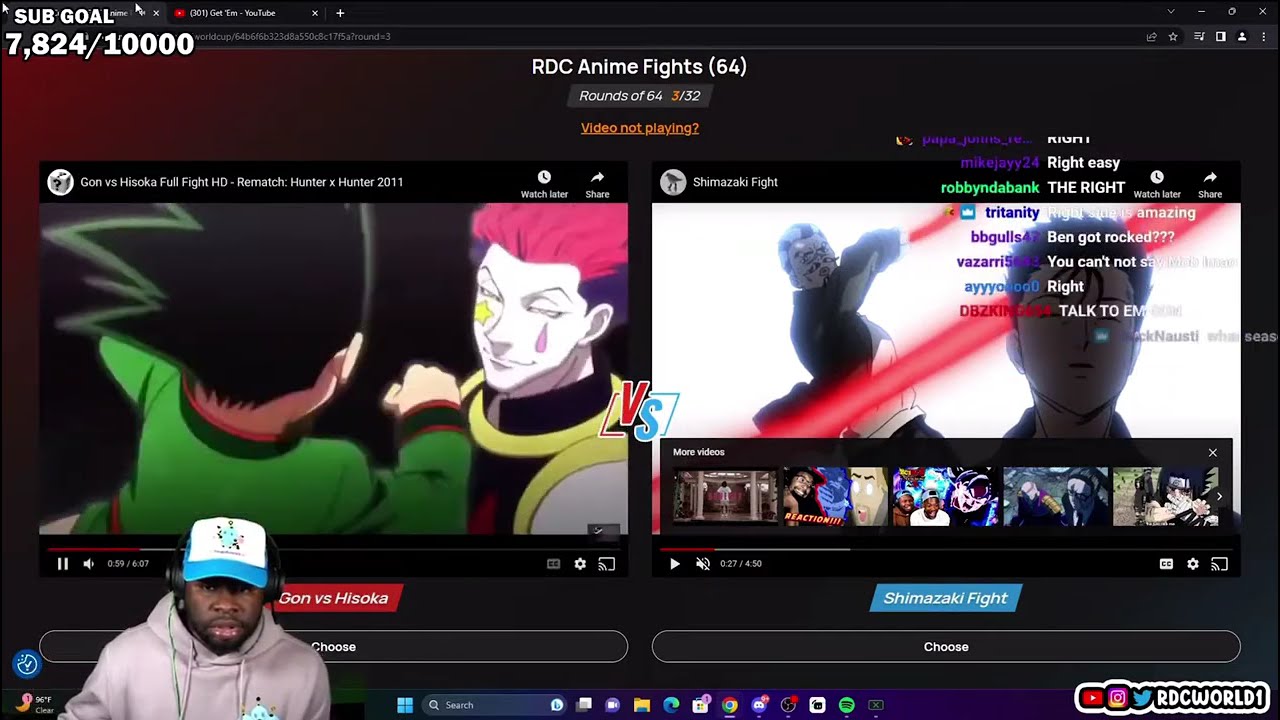1280x720 pixels.
Task: Seek in the Gon vs Hisoka progress bar
Action: coord(334,549)
